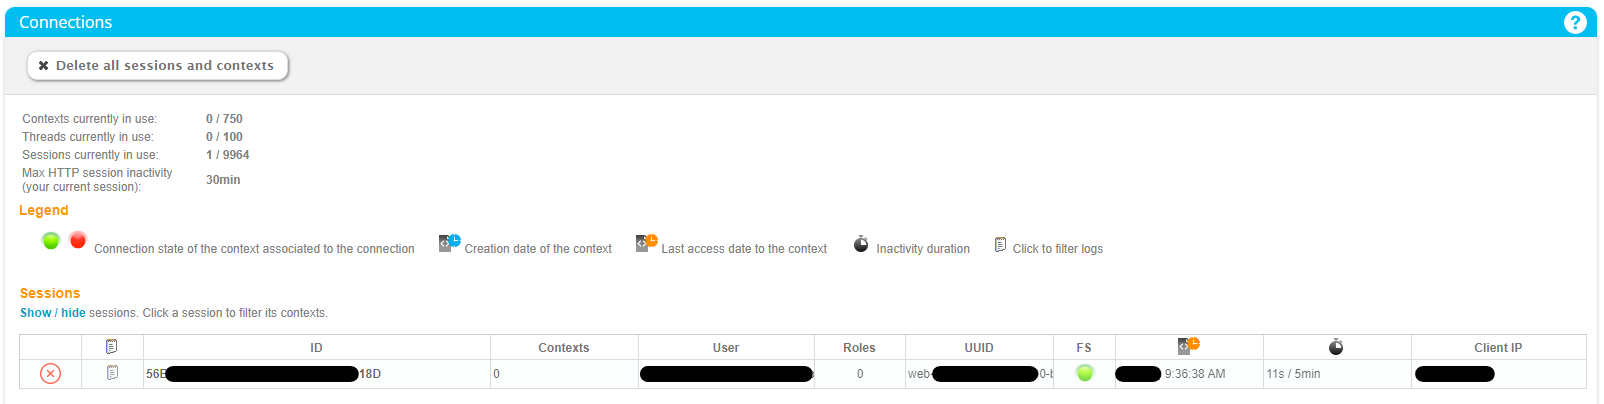Click the filter logs icon in session row

click(112, 373)
